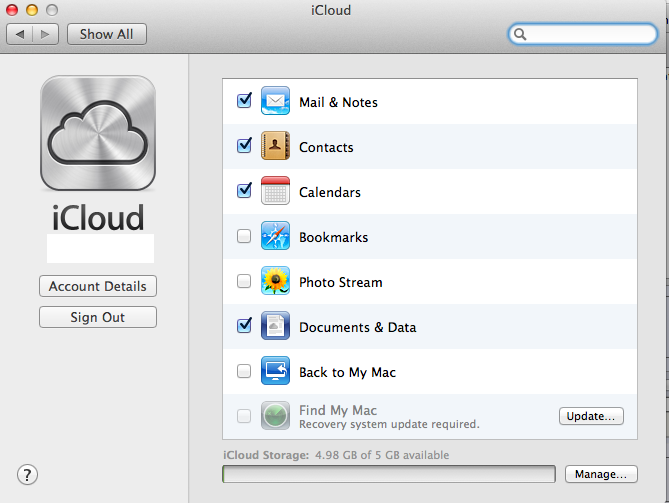Go forward with the right arrow
Screen dimensions: 669x503
pyautogui.click(x=45, y=34)
